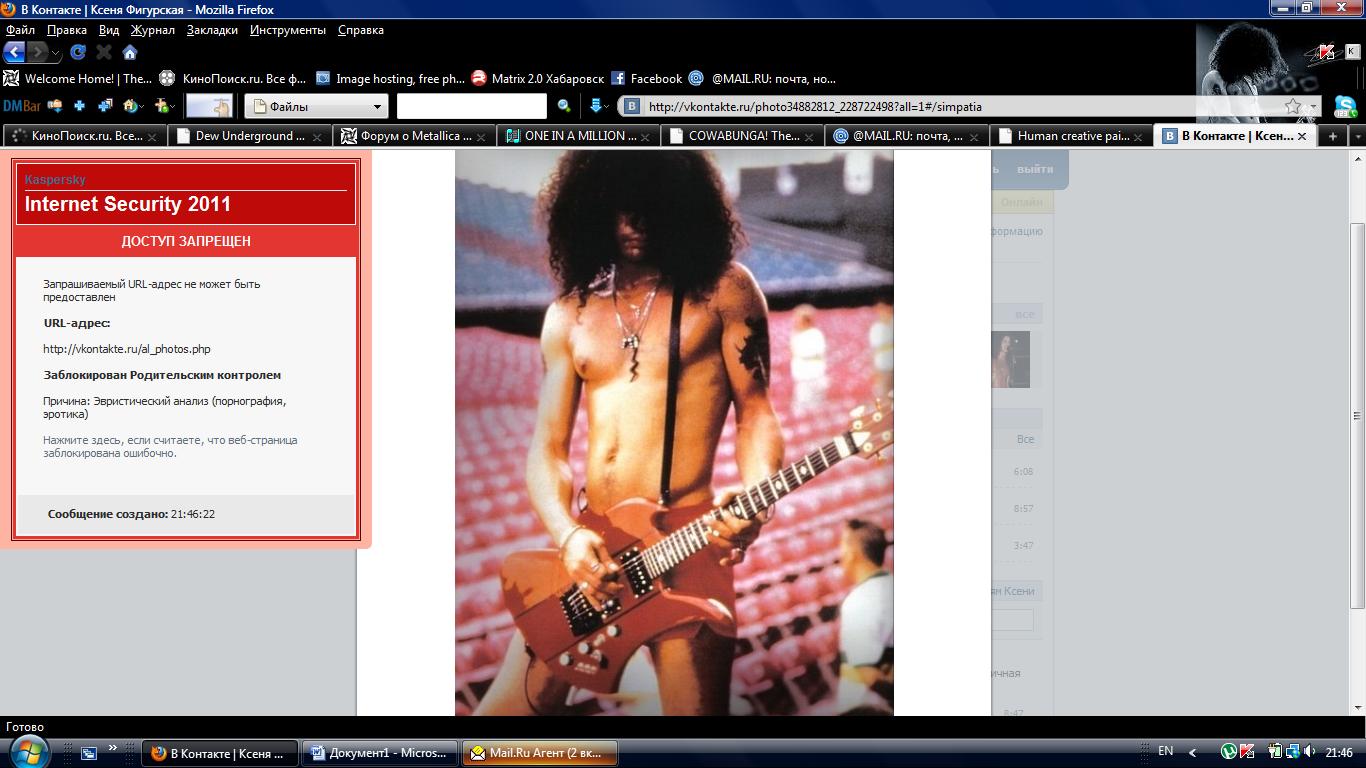Screen dimensions: 1366x768
Task: Open the Facebook bookmark
Action: (x=646, y=79)
